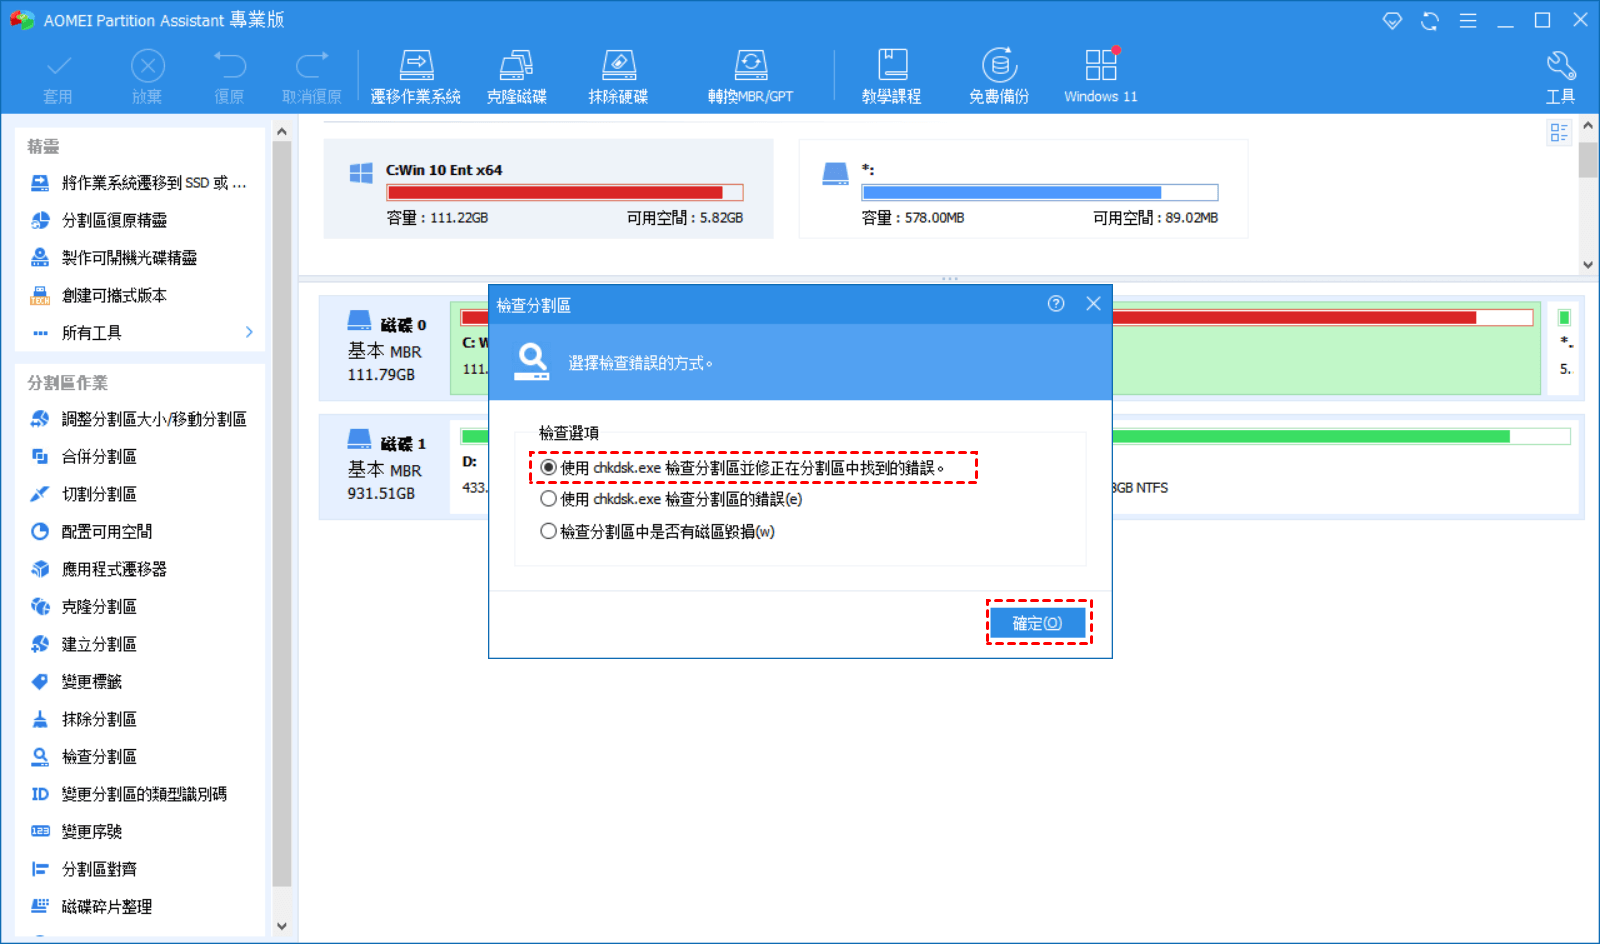
Task: Confirm with the 確定(O) button
Action: pyautogui.click(x=1038, y=623)
